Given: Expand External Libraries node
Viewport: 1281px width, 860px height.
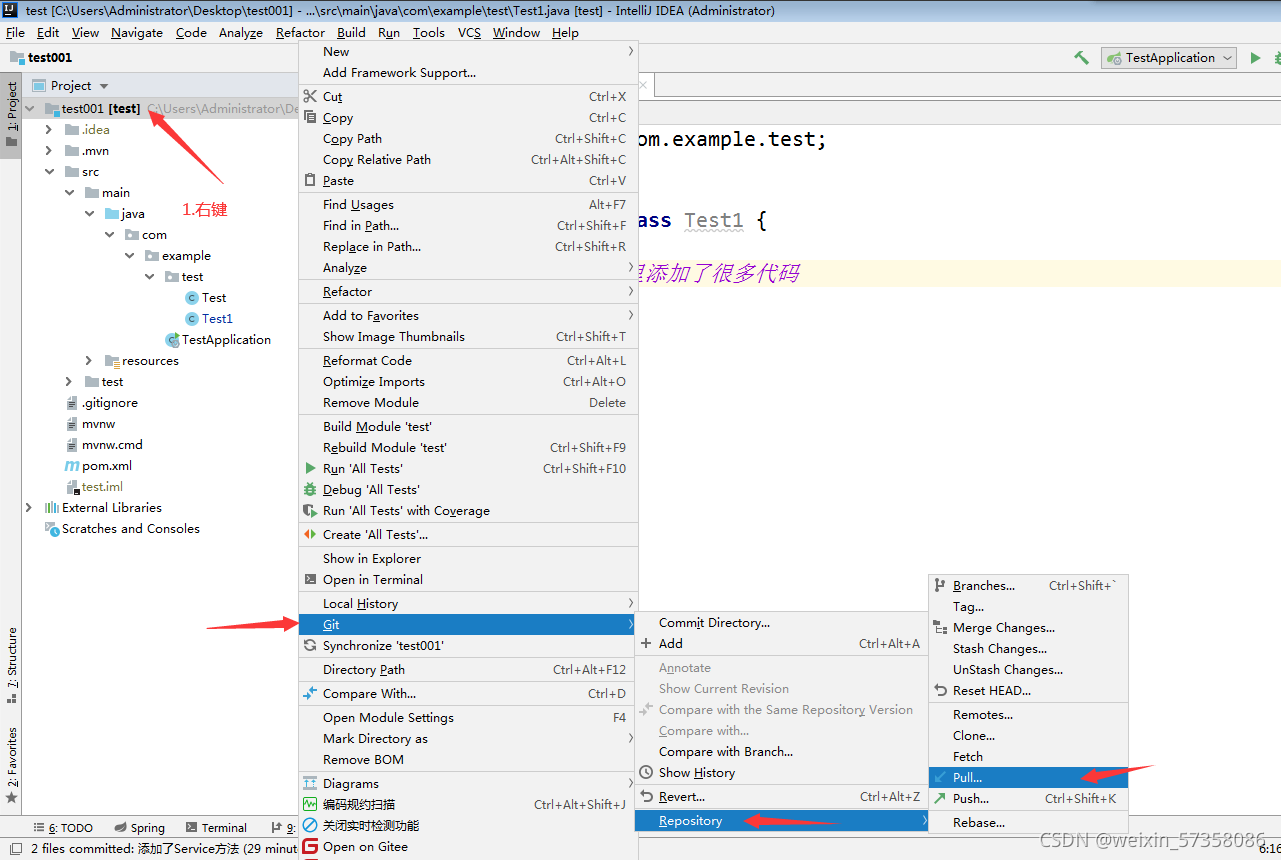Looking at the screenshot, I should 29,508.
